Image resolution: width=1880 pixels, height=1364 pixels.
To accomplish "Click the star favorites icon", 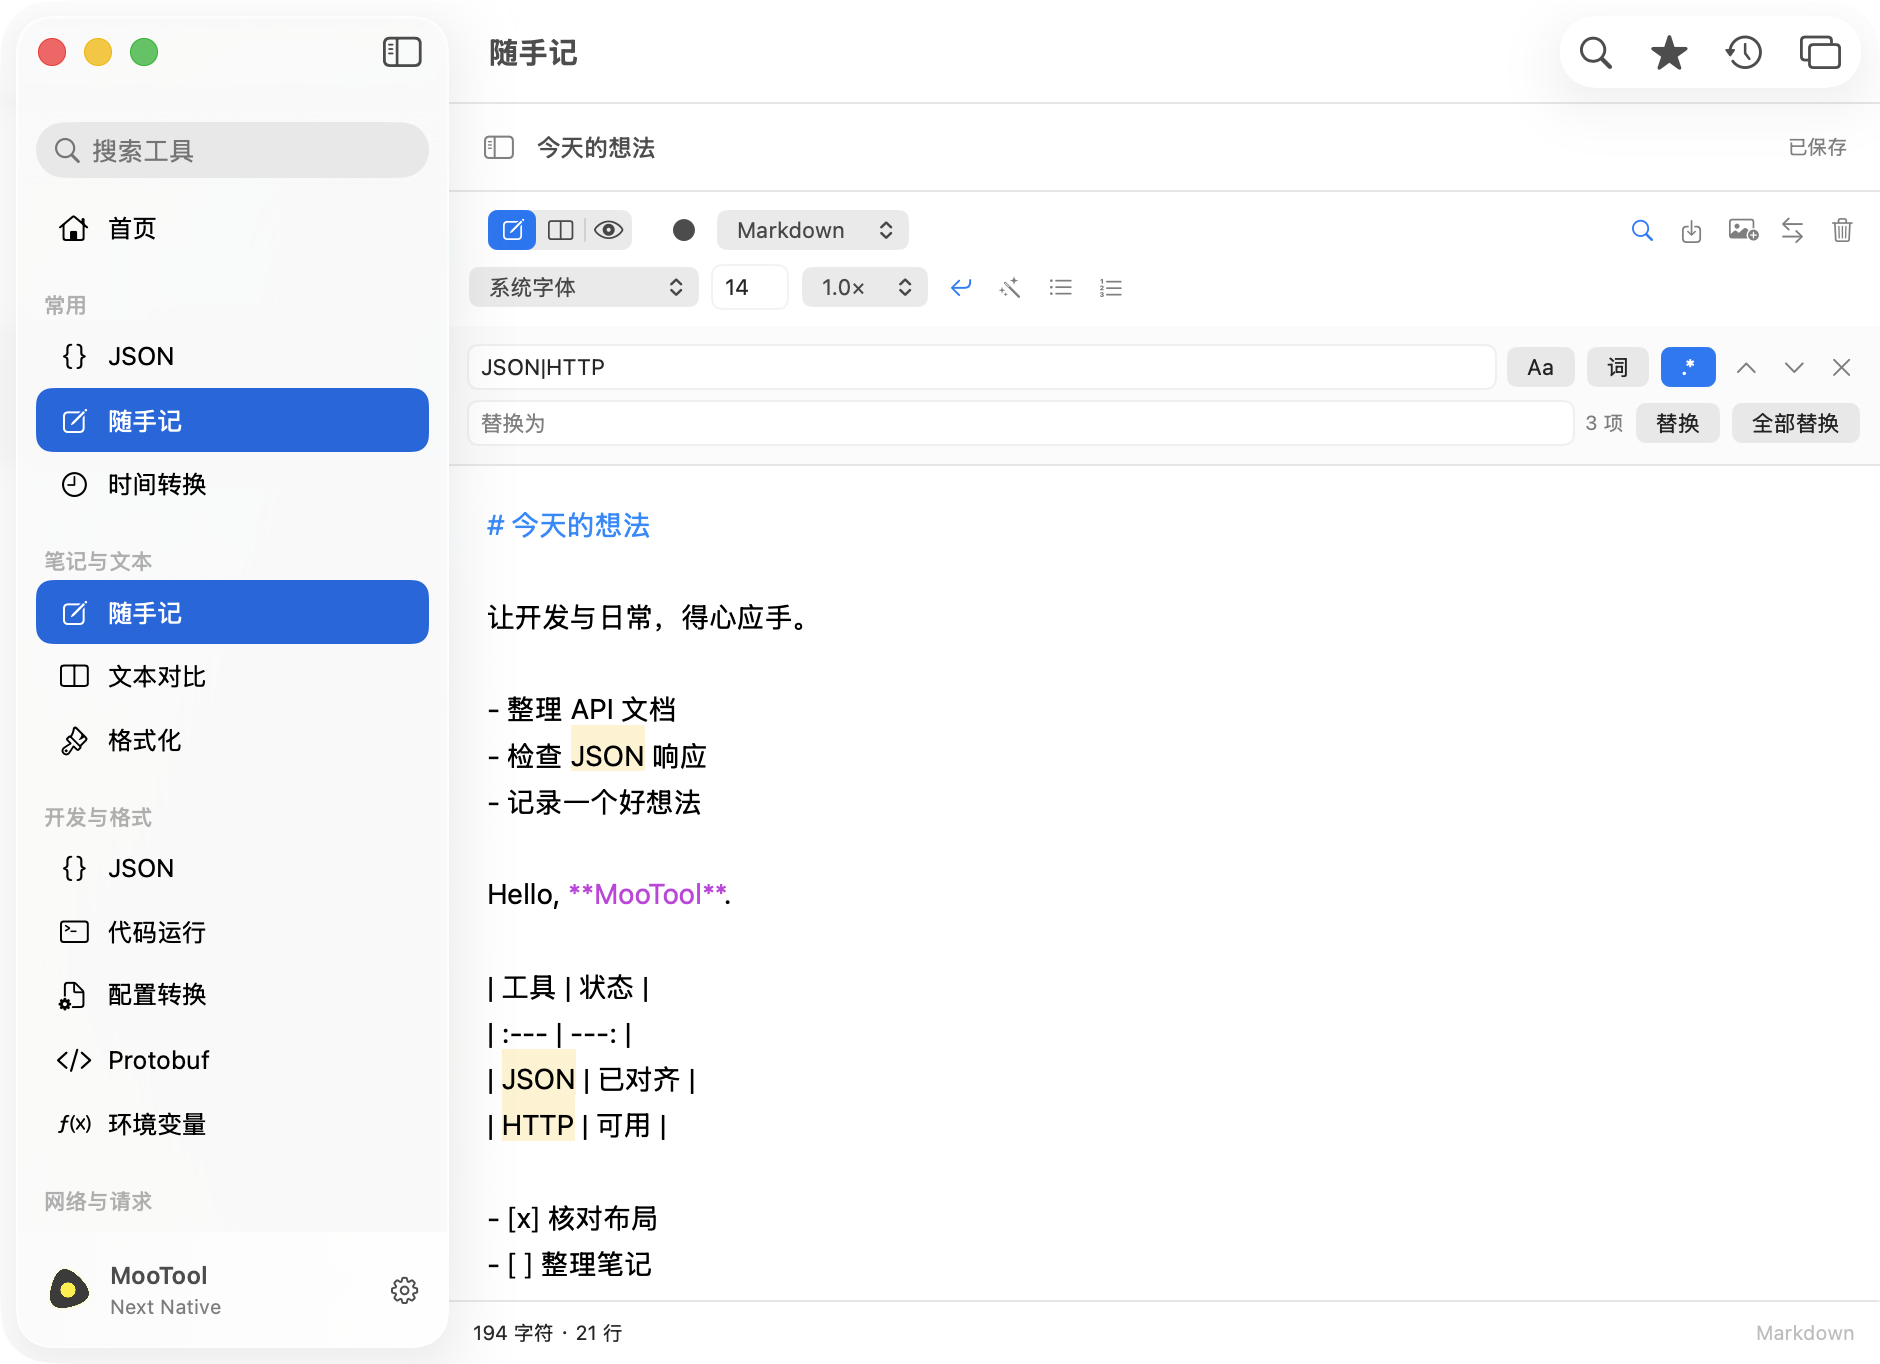I will pyautogui.click(x=1669, y=53).
